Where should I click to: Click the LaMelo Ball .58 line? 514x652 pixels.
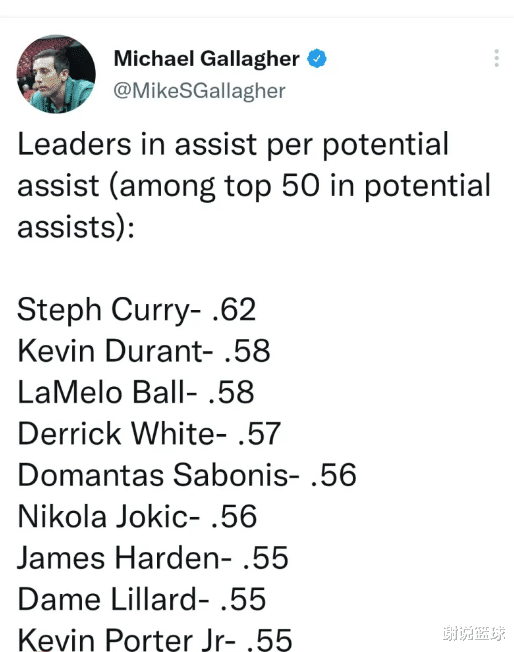point(136,392)
